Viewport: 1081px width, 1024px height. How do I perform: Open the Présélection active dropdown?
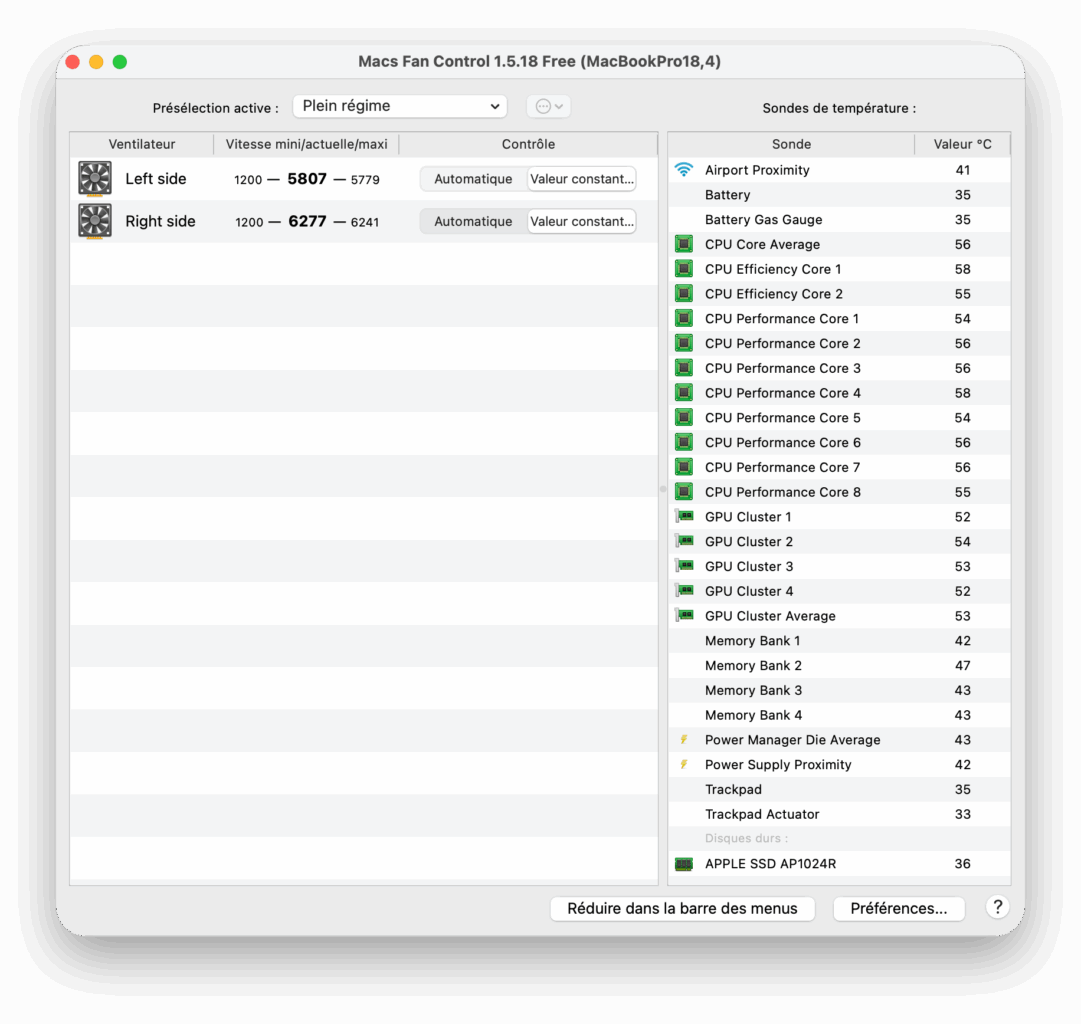coord(400,106)
